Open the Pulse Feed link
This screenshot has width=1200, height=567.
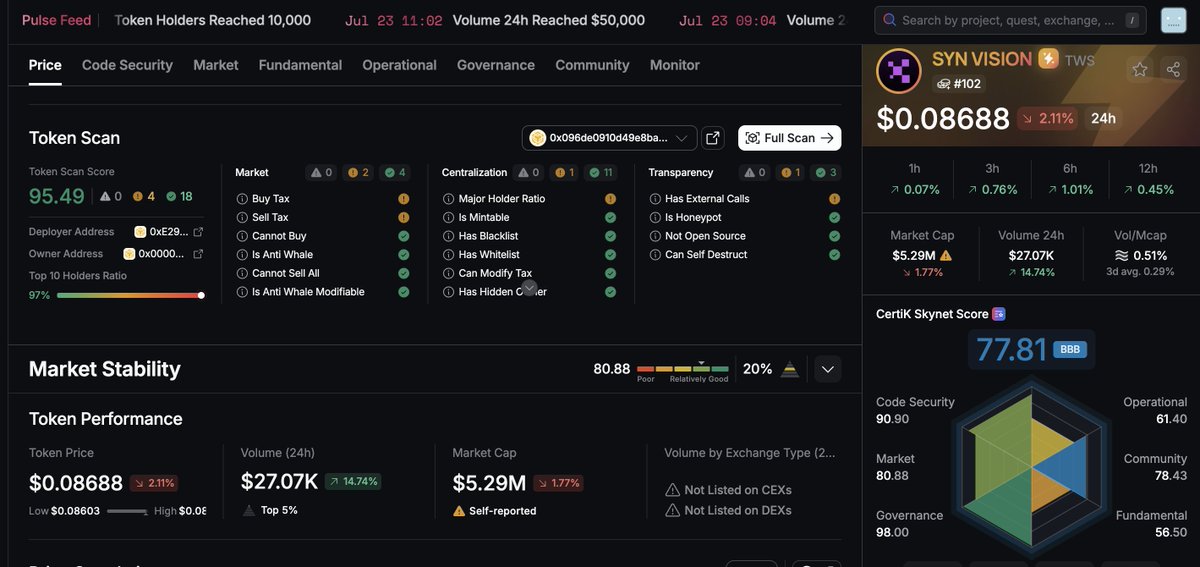(x=57, y=20)
